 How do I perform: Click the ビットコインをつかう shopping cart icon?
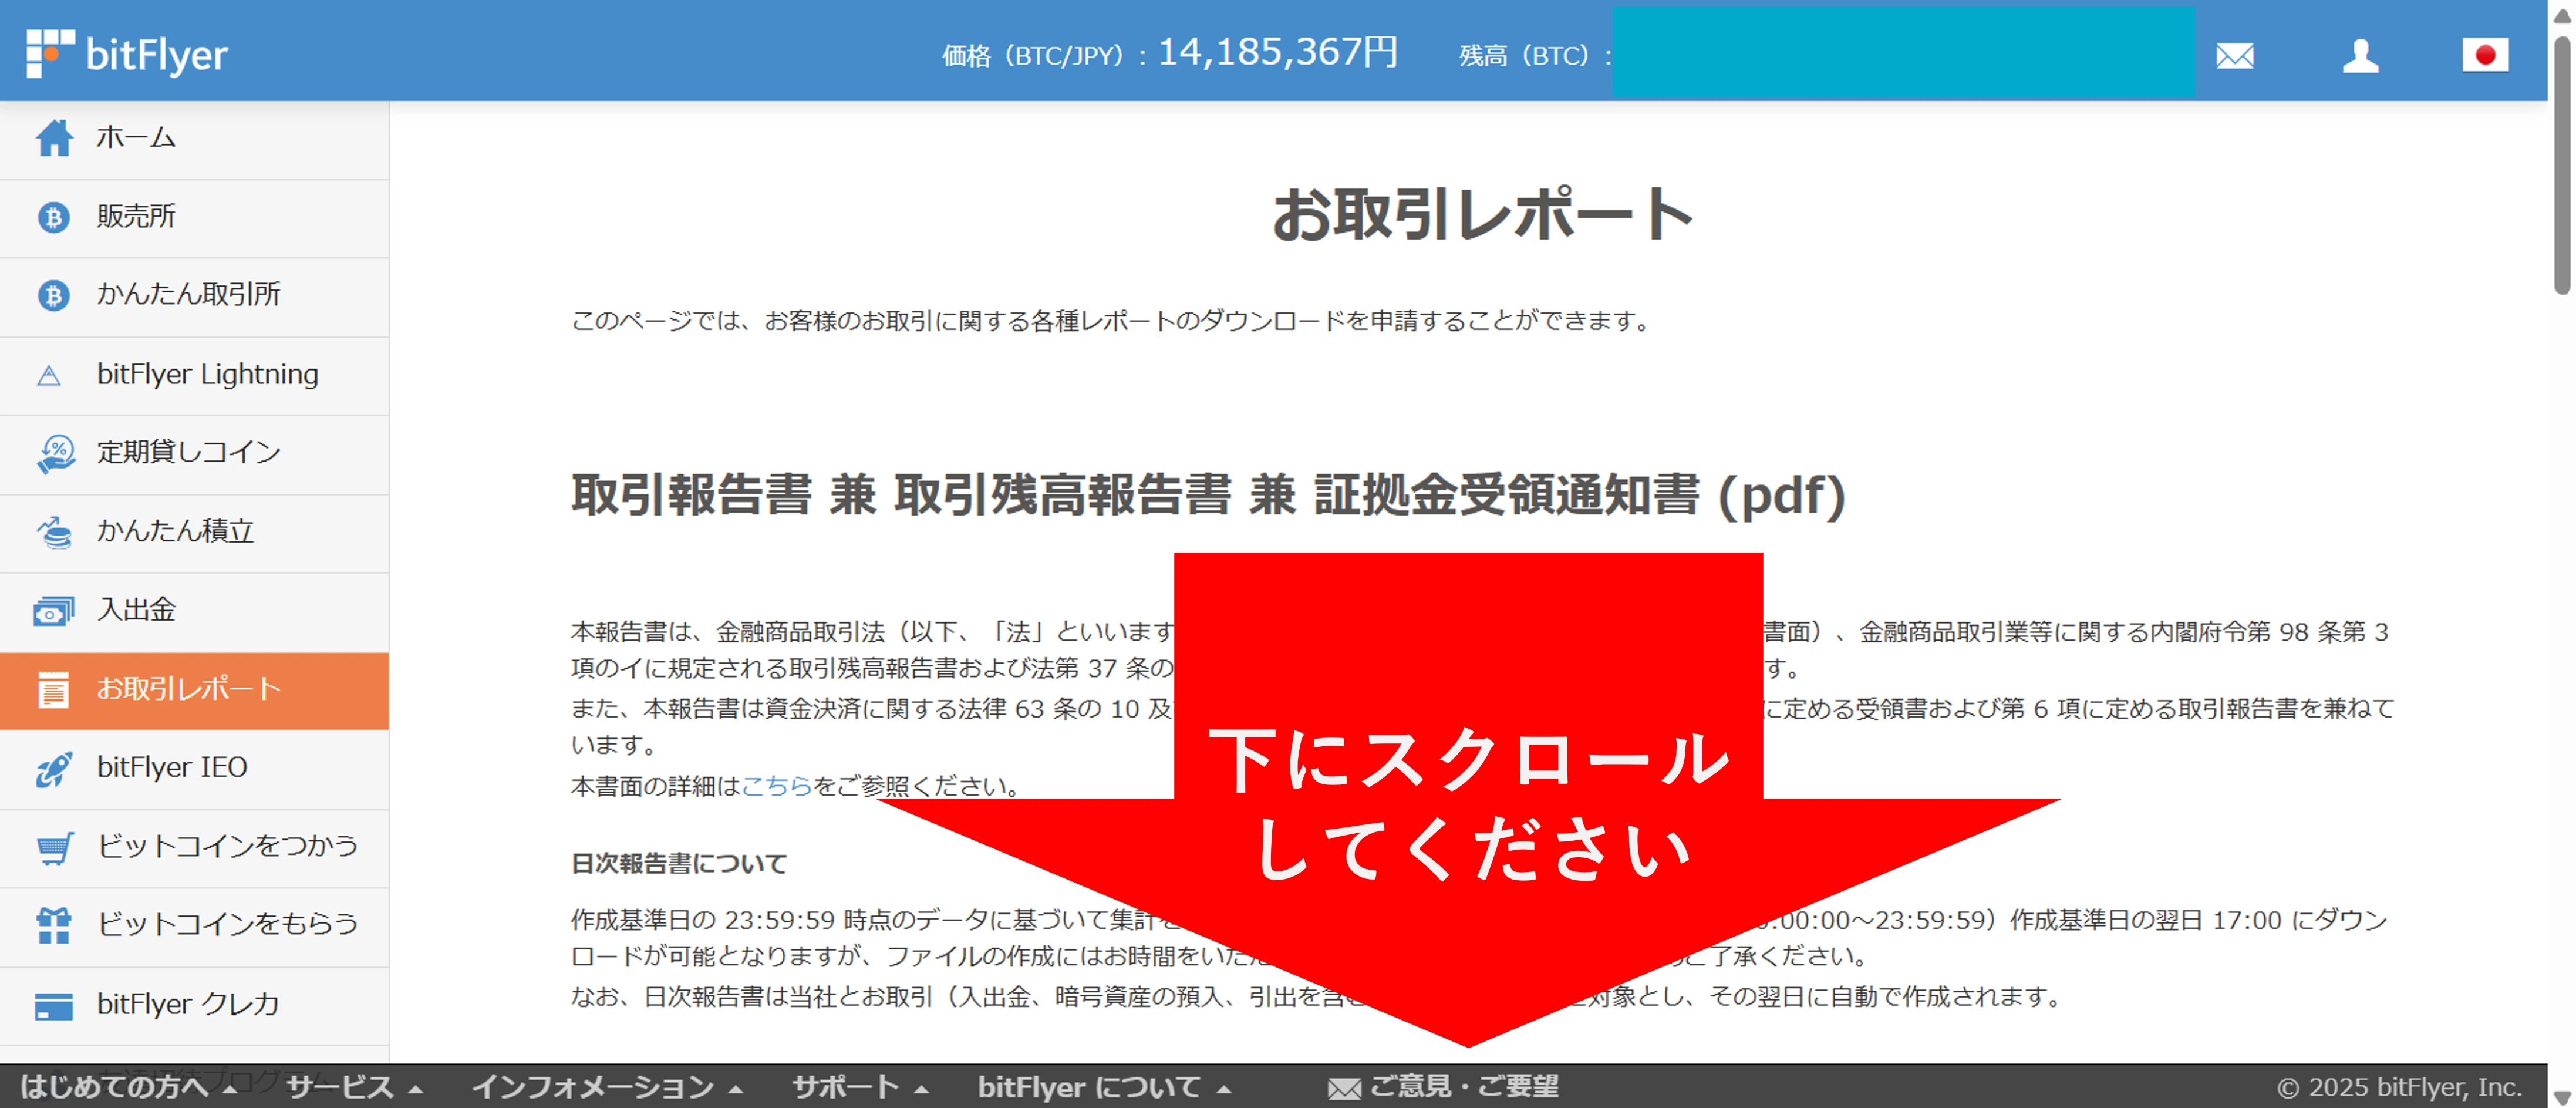point(55,846)
